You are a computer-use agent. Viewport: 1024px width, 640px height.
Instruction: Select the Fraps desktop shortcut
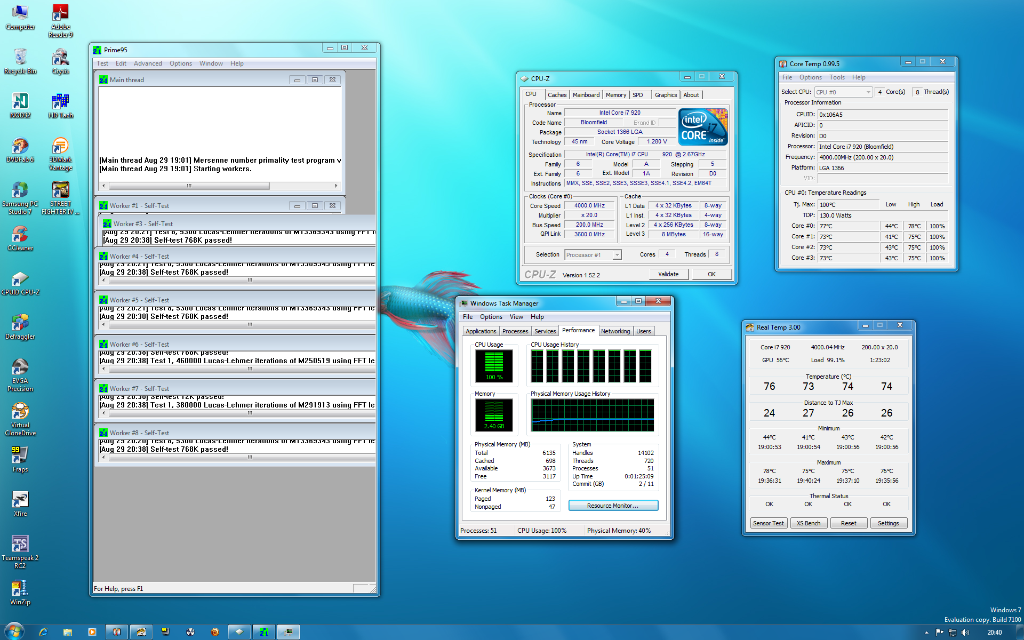[20, 460]
